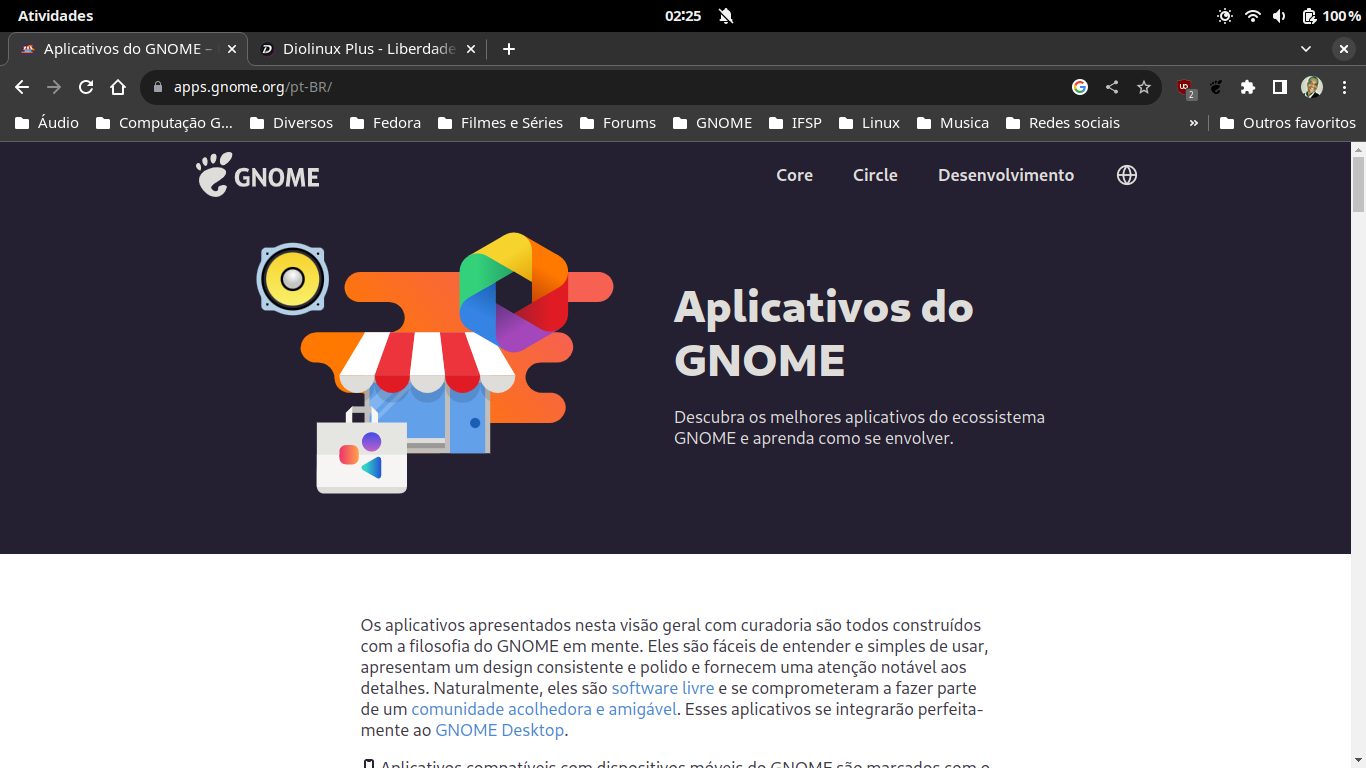Open the browser home page
The width and height of the screenshot is (1366, 768).
[118, 87]
